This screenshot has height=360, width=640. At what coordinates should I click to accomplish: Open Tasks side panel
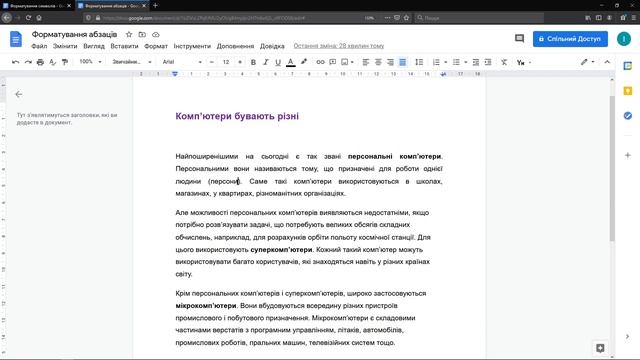pyautogui.click(x=628, y=116)
